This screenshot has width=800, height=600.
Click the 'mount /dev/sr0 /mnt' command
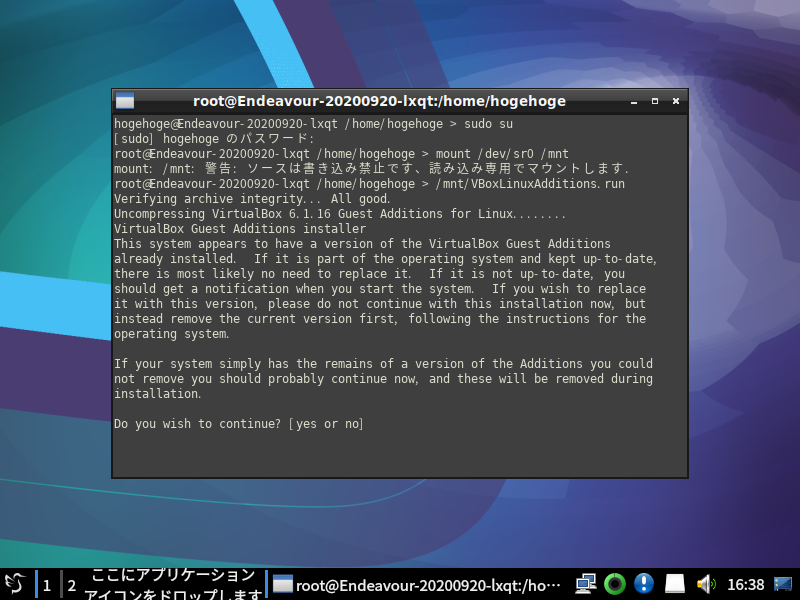pyautogui.click(x=502, y=154)
